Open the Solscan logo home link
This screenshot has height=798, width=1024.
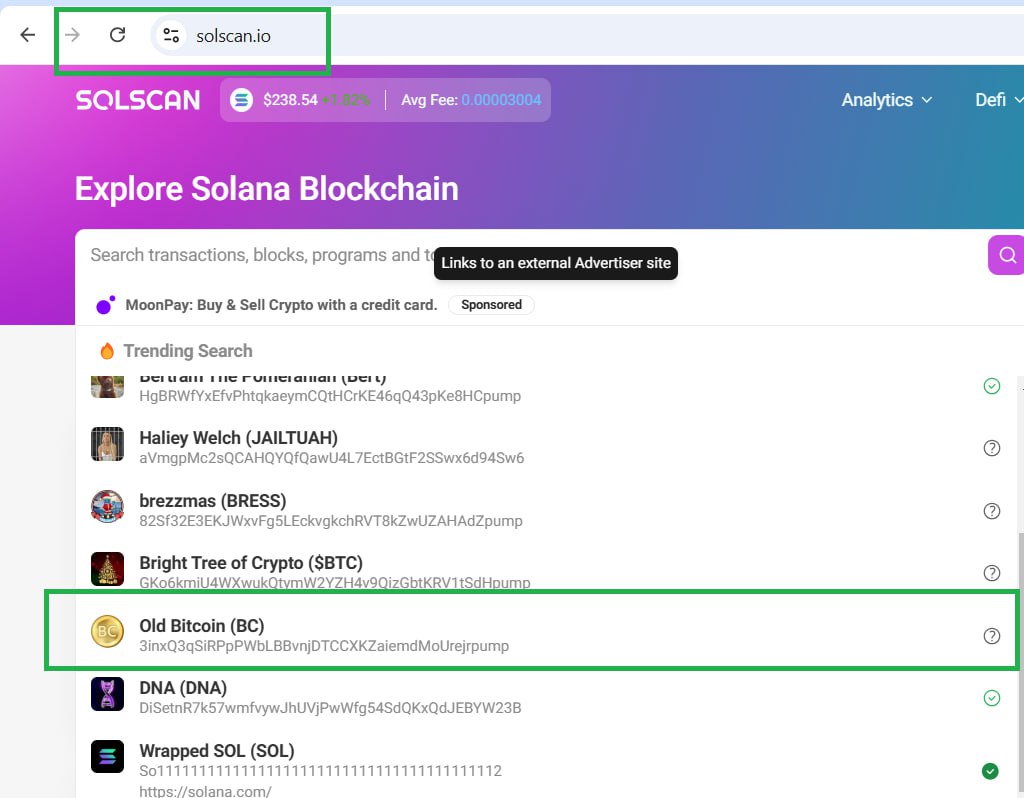pyautogui.click(x=138, y=100)
